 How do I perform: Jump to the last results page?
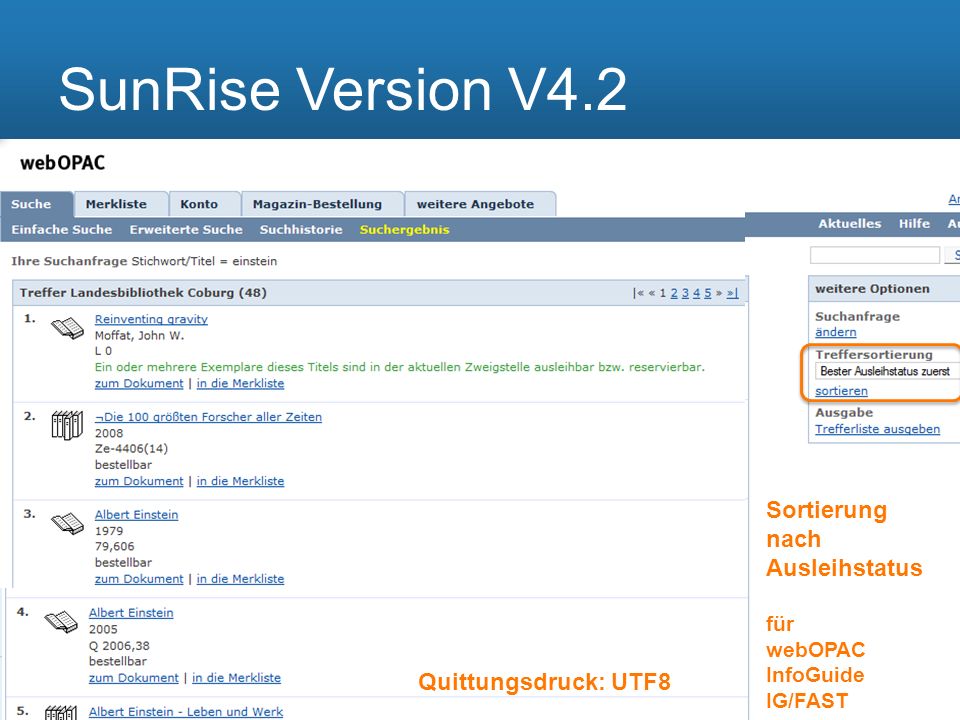click(732, 293)
